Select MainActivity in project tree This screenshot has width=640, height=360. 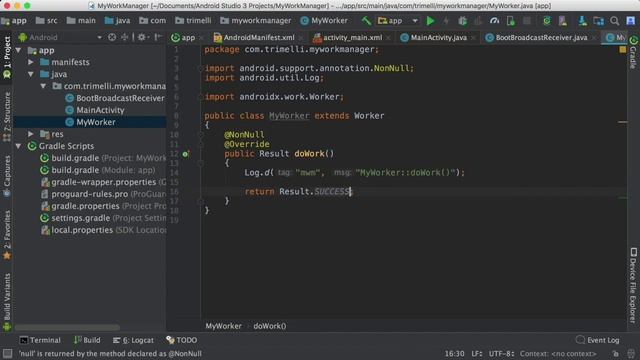click(x=95, y=110)
